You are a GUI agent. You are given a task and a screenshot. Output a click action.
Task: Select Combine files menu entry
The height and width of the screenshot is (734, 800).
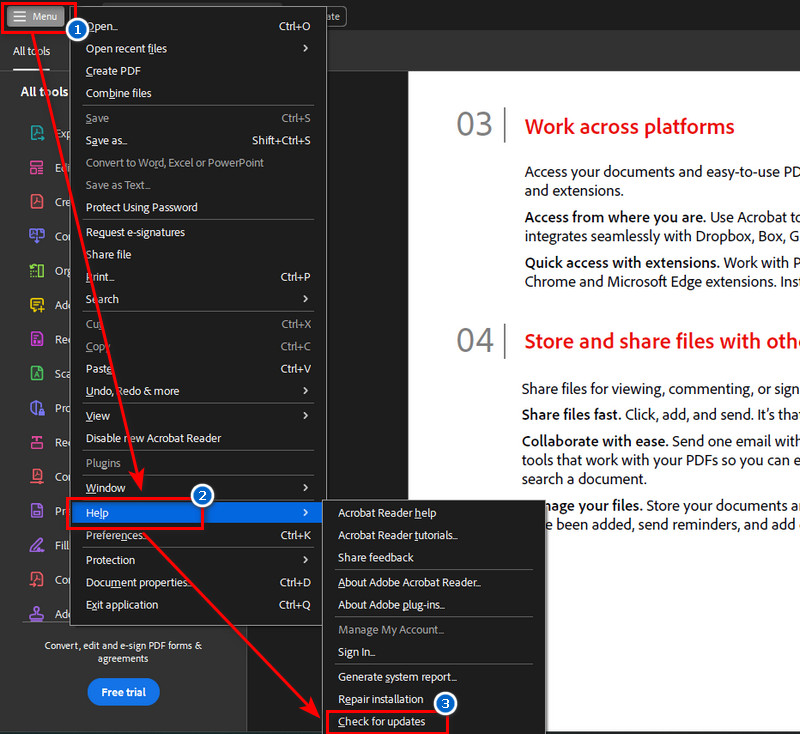[x=198, y=93]
